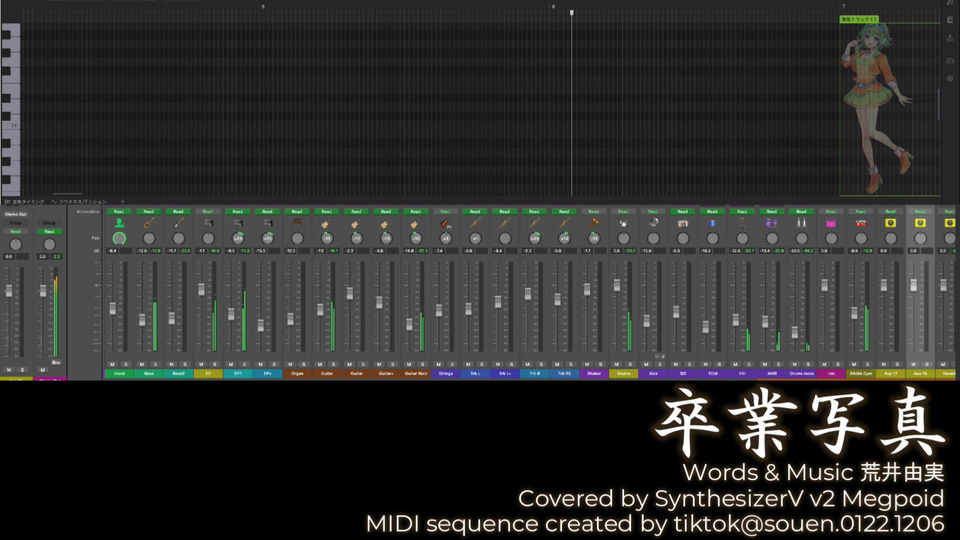Mute the Stereo Out channel

point(9,370)
